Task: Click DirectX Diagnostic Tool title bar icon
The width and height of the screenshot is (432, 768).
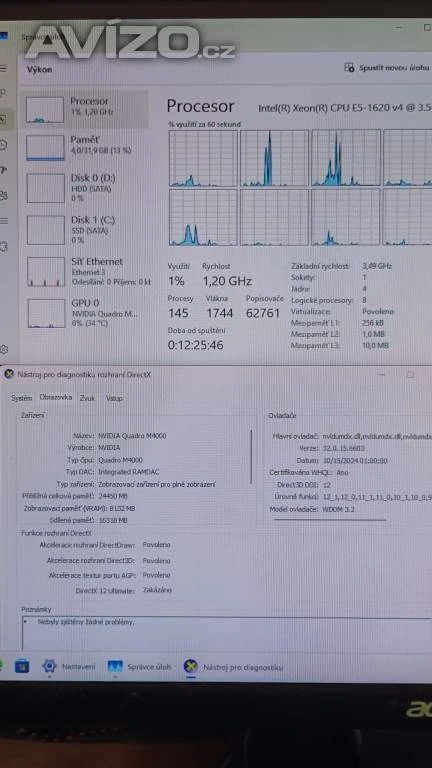Action: (9, 375)
